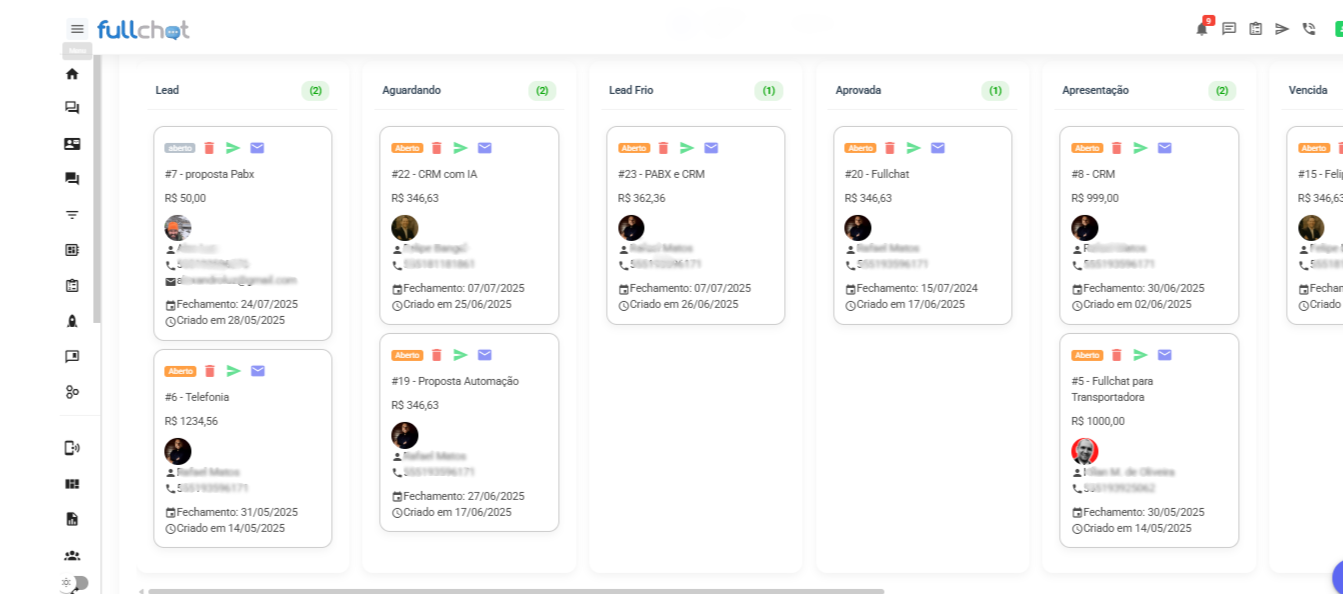Click the avatar on card #5 Transportadora
Image resolution: width=1343 pixels, height=594 pixels.
(x=1085, y=451)
